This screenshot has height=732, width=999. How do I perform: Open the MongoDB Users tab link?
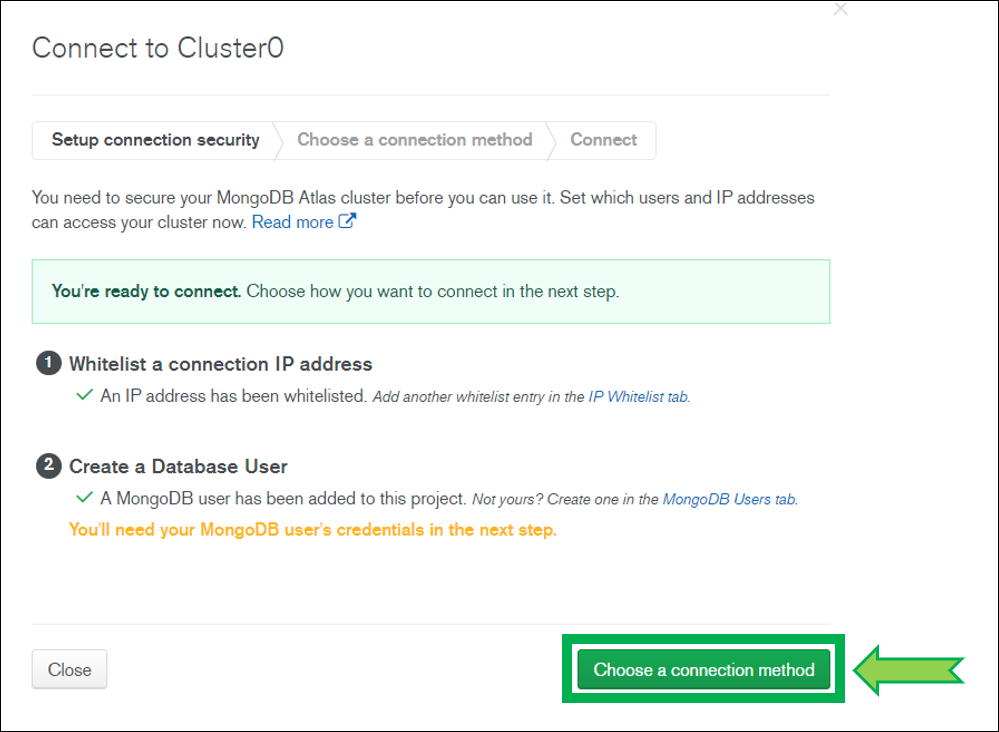(729, 499)
